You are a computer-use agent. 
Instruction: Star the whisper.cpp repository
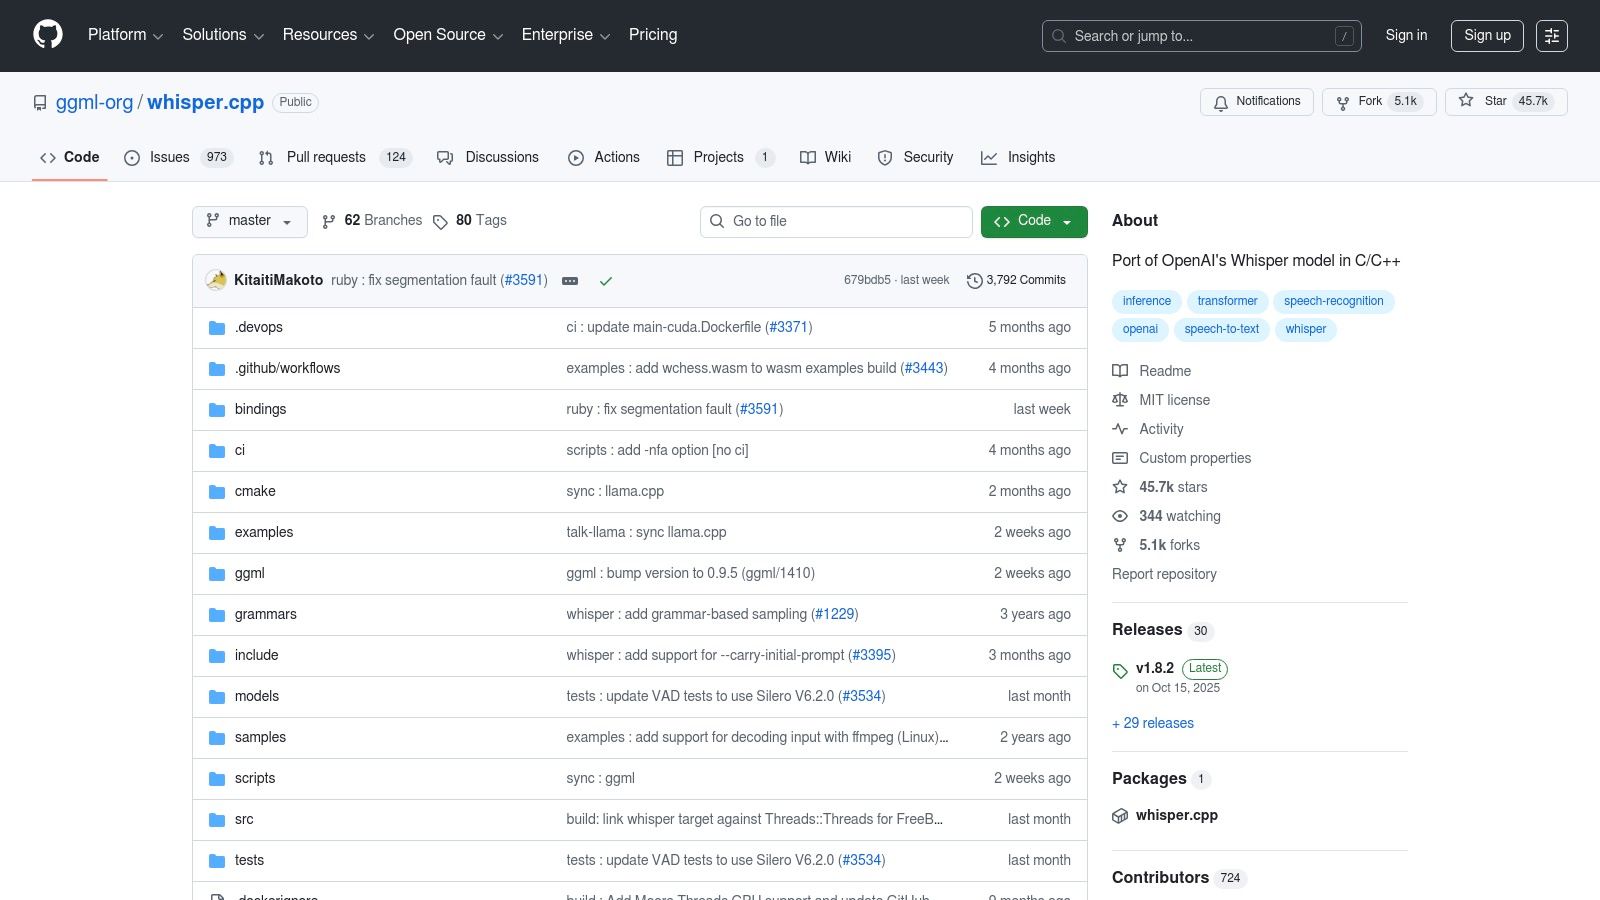pos(1466,101)
